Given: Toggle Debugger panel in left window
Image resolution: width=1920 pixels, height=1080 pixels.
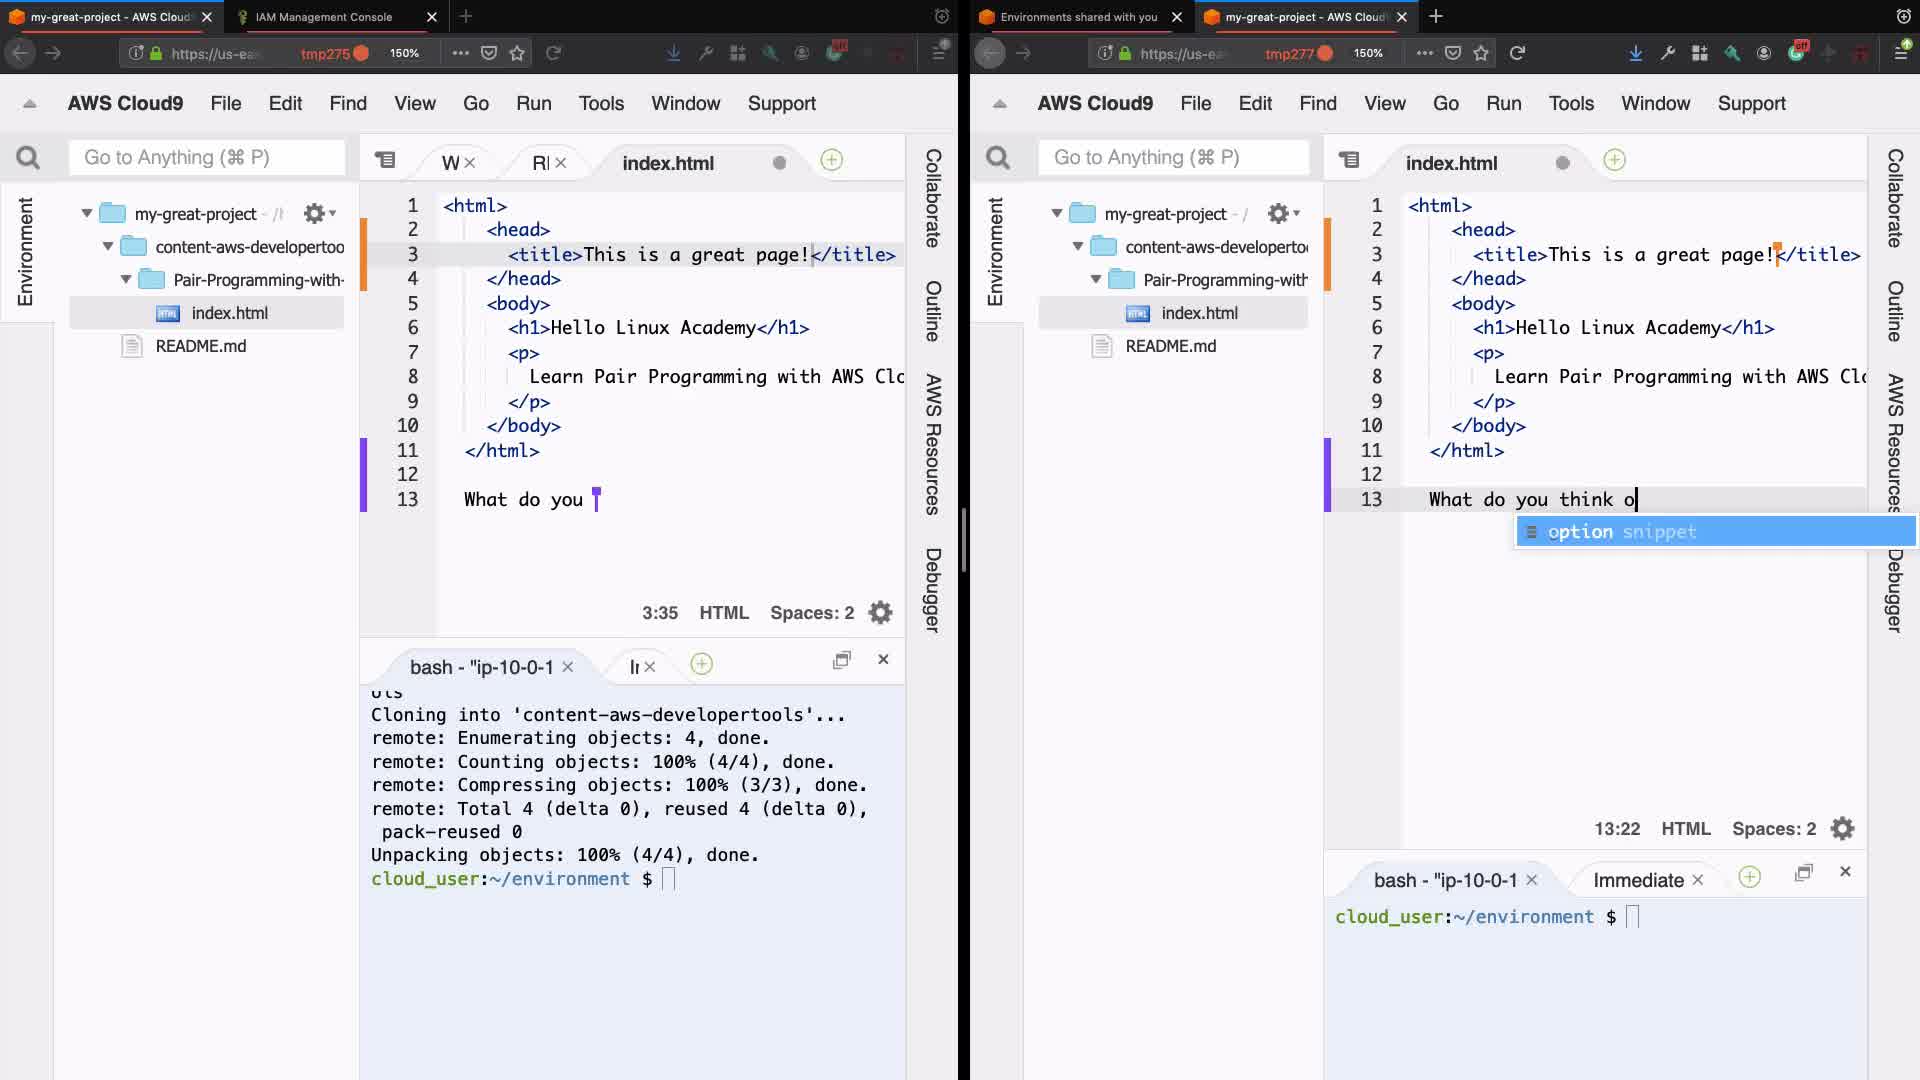Looking at the screenshot, I should [x=932, y=590].
